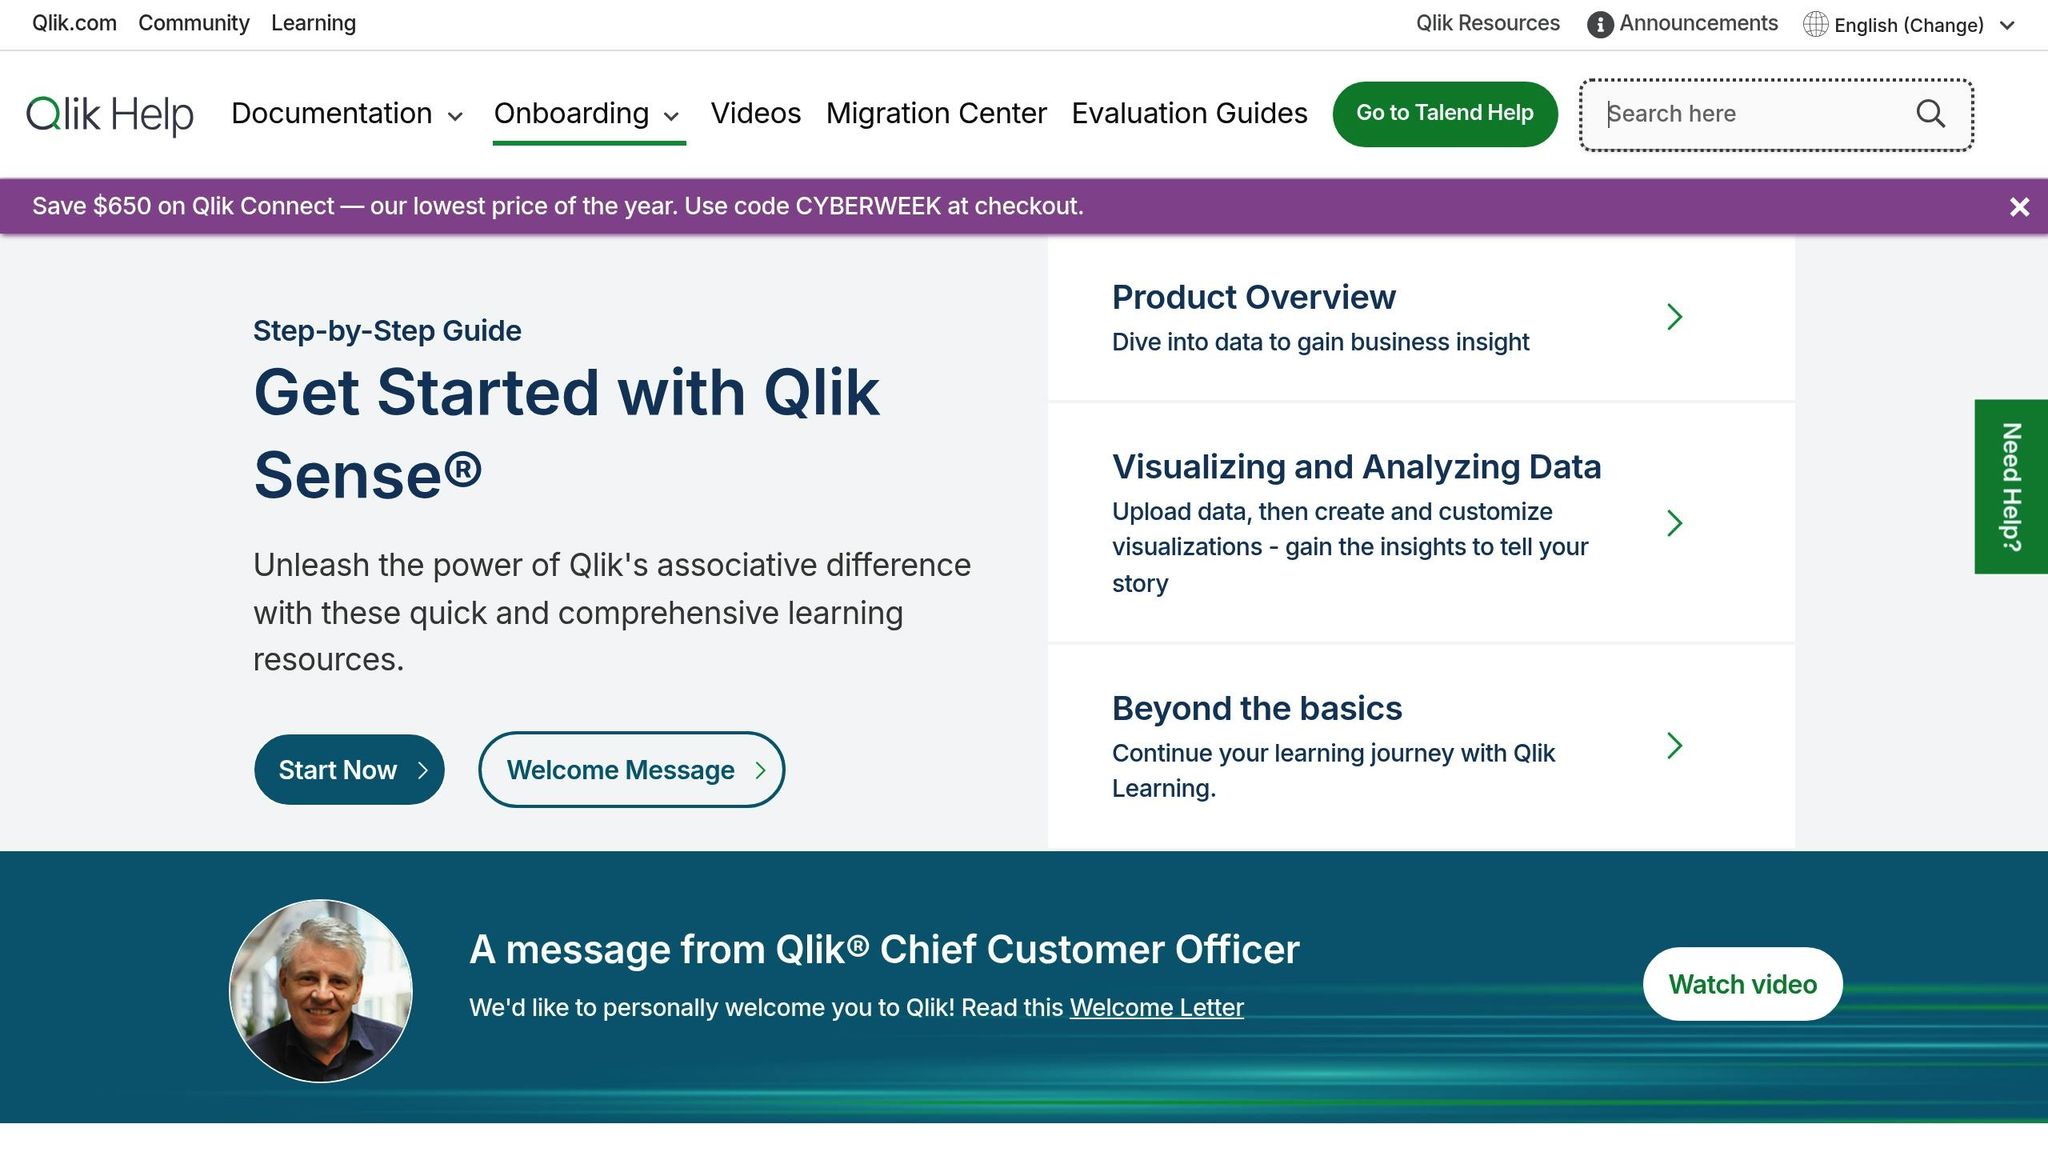This screenshot has width=2048, height=1152.
Task: Open Beyond the basics chevron arrow
Action: point(1676,746)
